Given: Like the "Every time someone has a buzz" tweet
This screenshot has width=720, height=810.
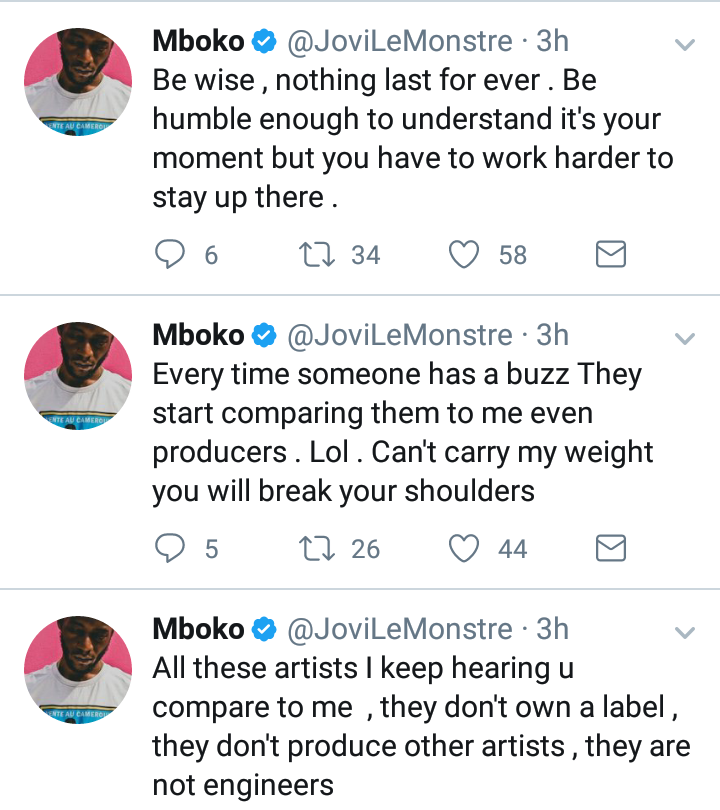Looking at the screenshot, I should click(464, 548).
